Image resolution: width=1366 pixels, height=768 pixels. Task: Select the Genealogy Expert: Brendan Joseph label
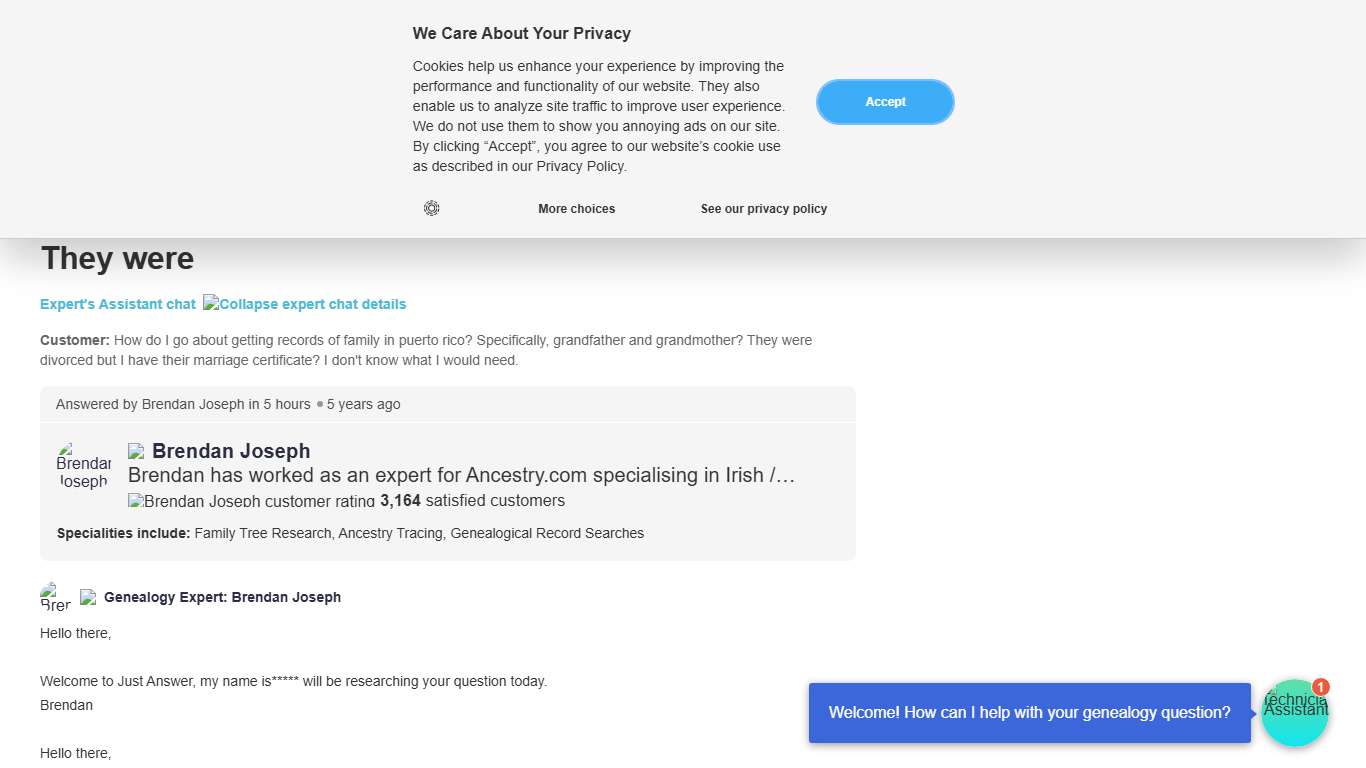coord(222,597)
